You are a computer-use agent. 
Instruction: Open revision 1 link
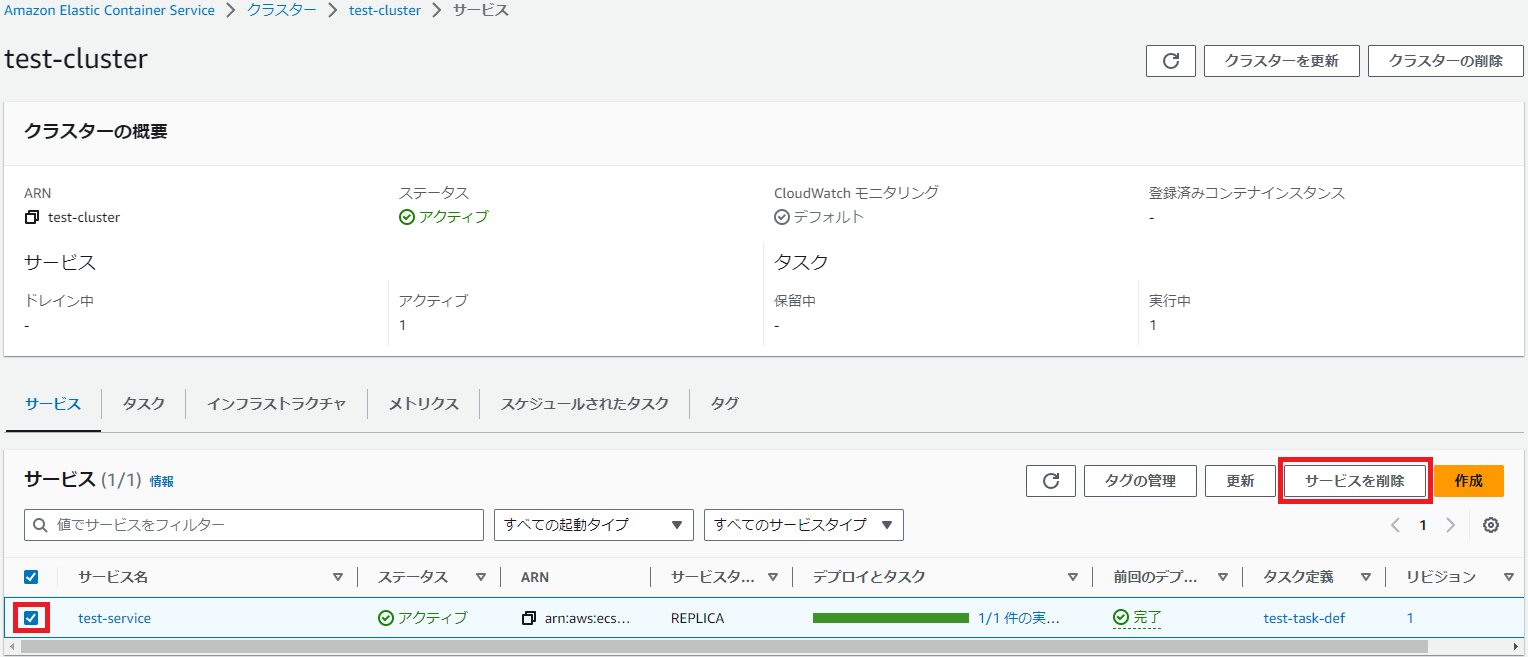1410,618
